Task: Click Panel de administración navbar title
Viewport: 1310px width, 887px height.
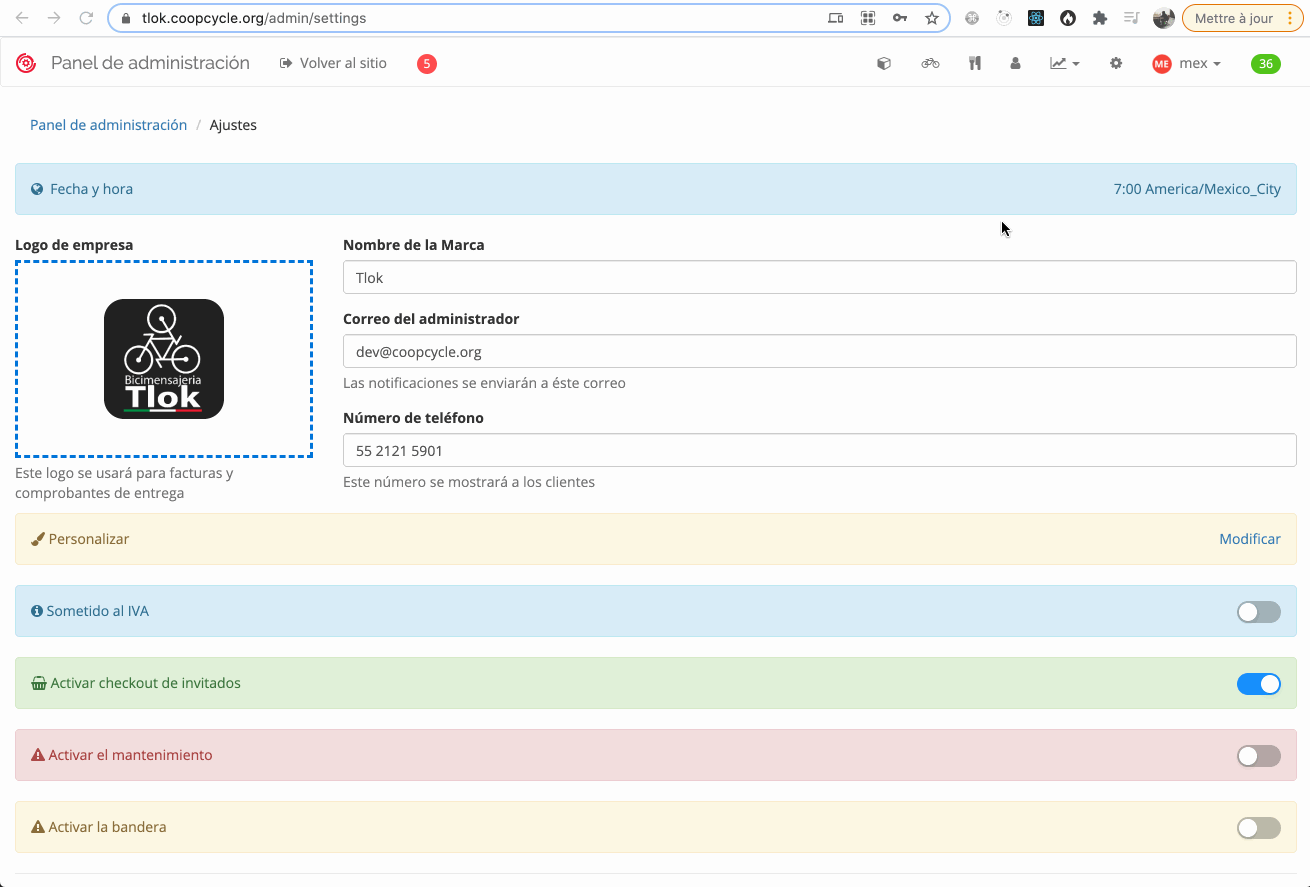Action: pos(150,63)
